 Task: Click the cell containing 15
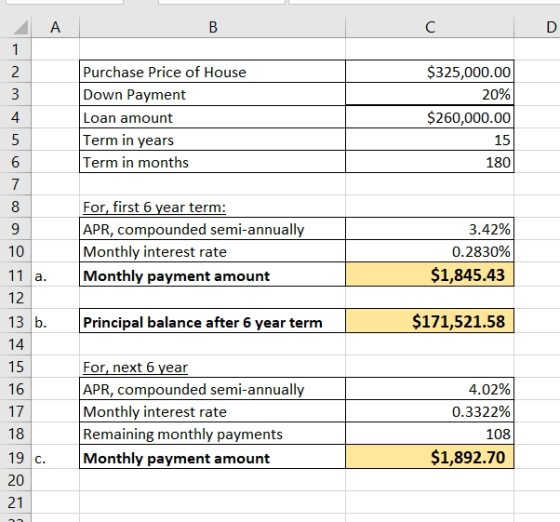coord(430,140)
